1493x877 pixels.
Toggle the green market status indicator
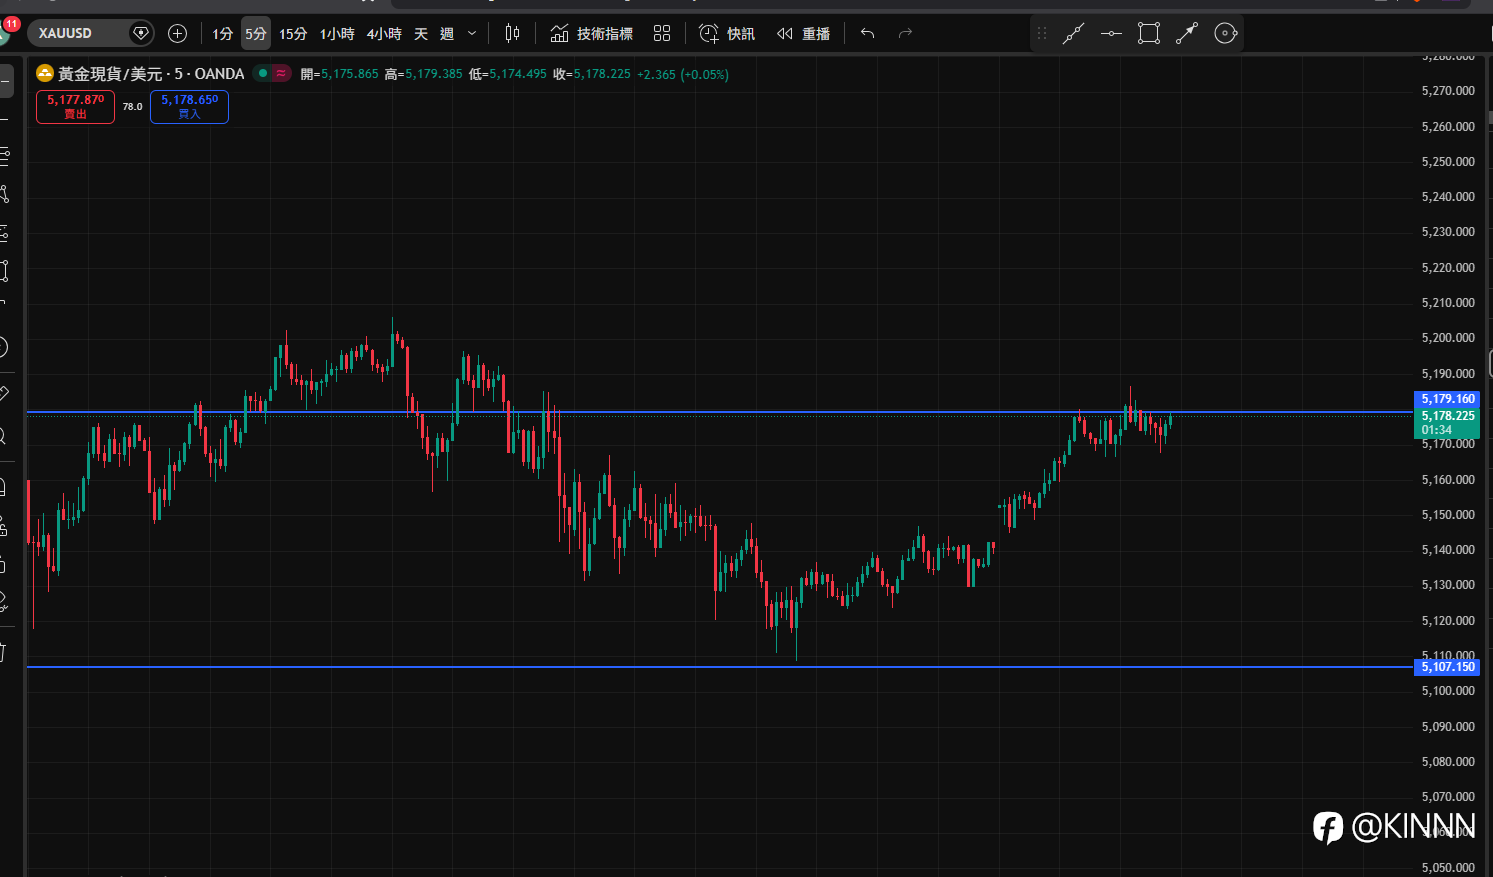tap(263, 74)
